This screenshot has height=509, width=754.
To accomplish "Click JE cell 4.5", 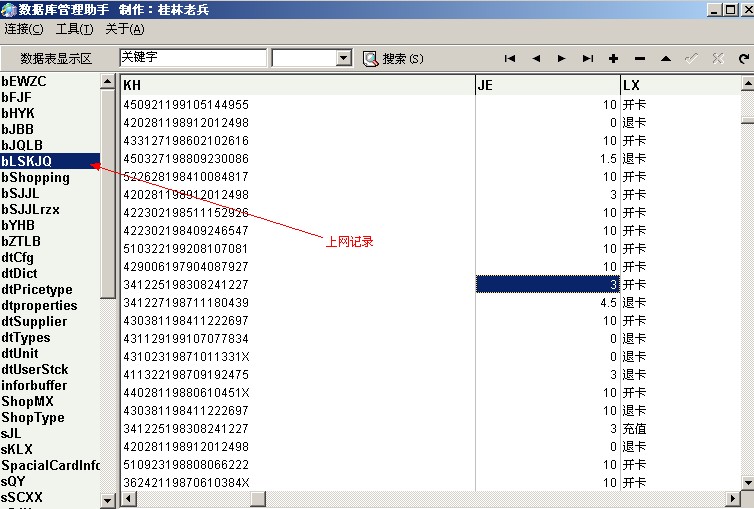I will pos(548,303).
